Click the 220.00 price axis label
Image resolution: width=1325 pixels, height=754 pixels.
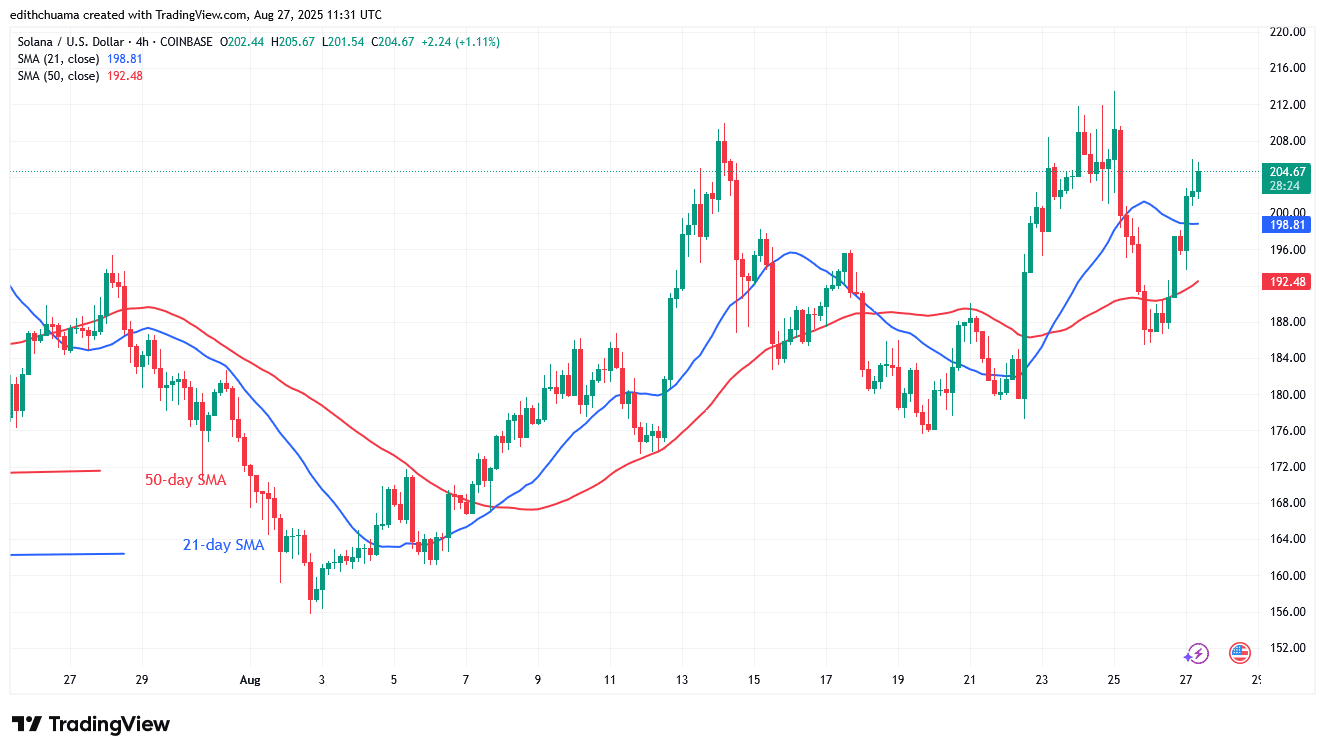(x=1286, y=32)
